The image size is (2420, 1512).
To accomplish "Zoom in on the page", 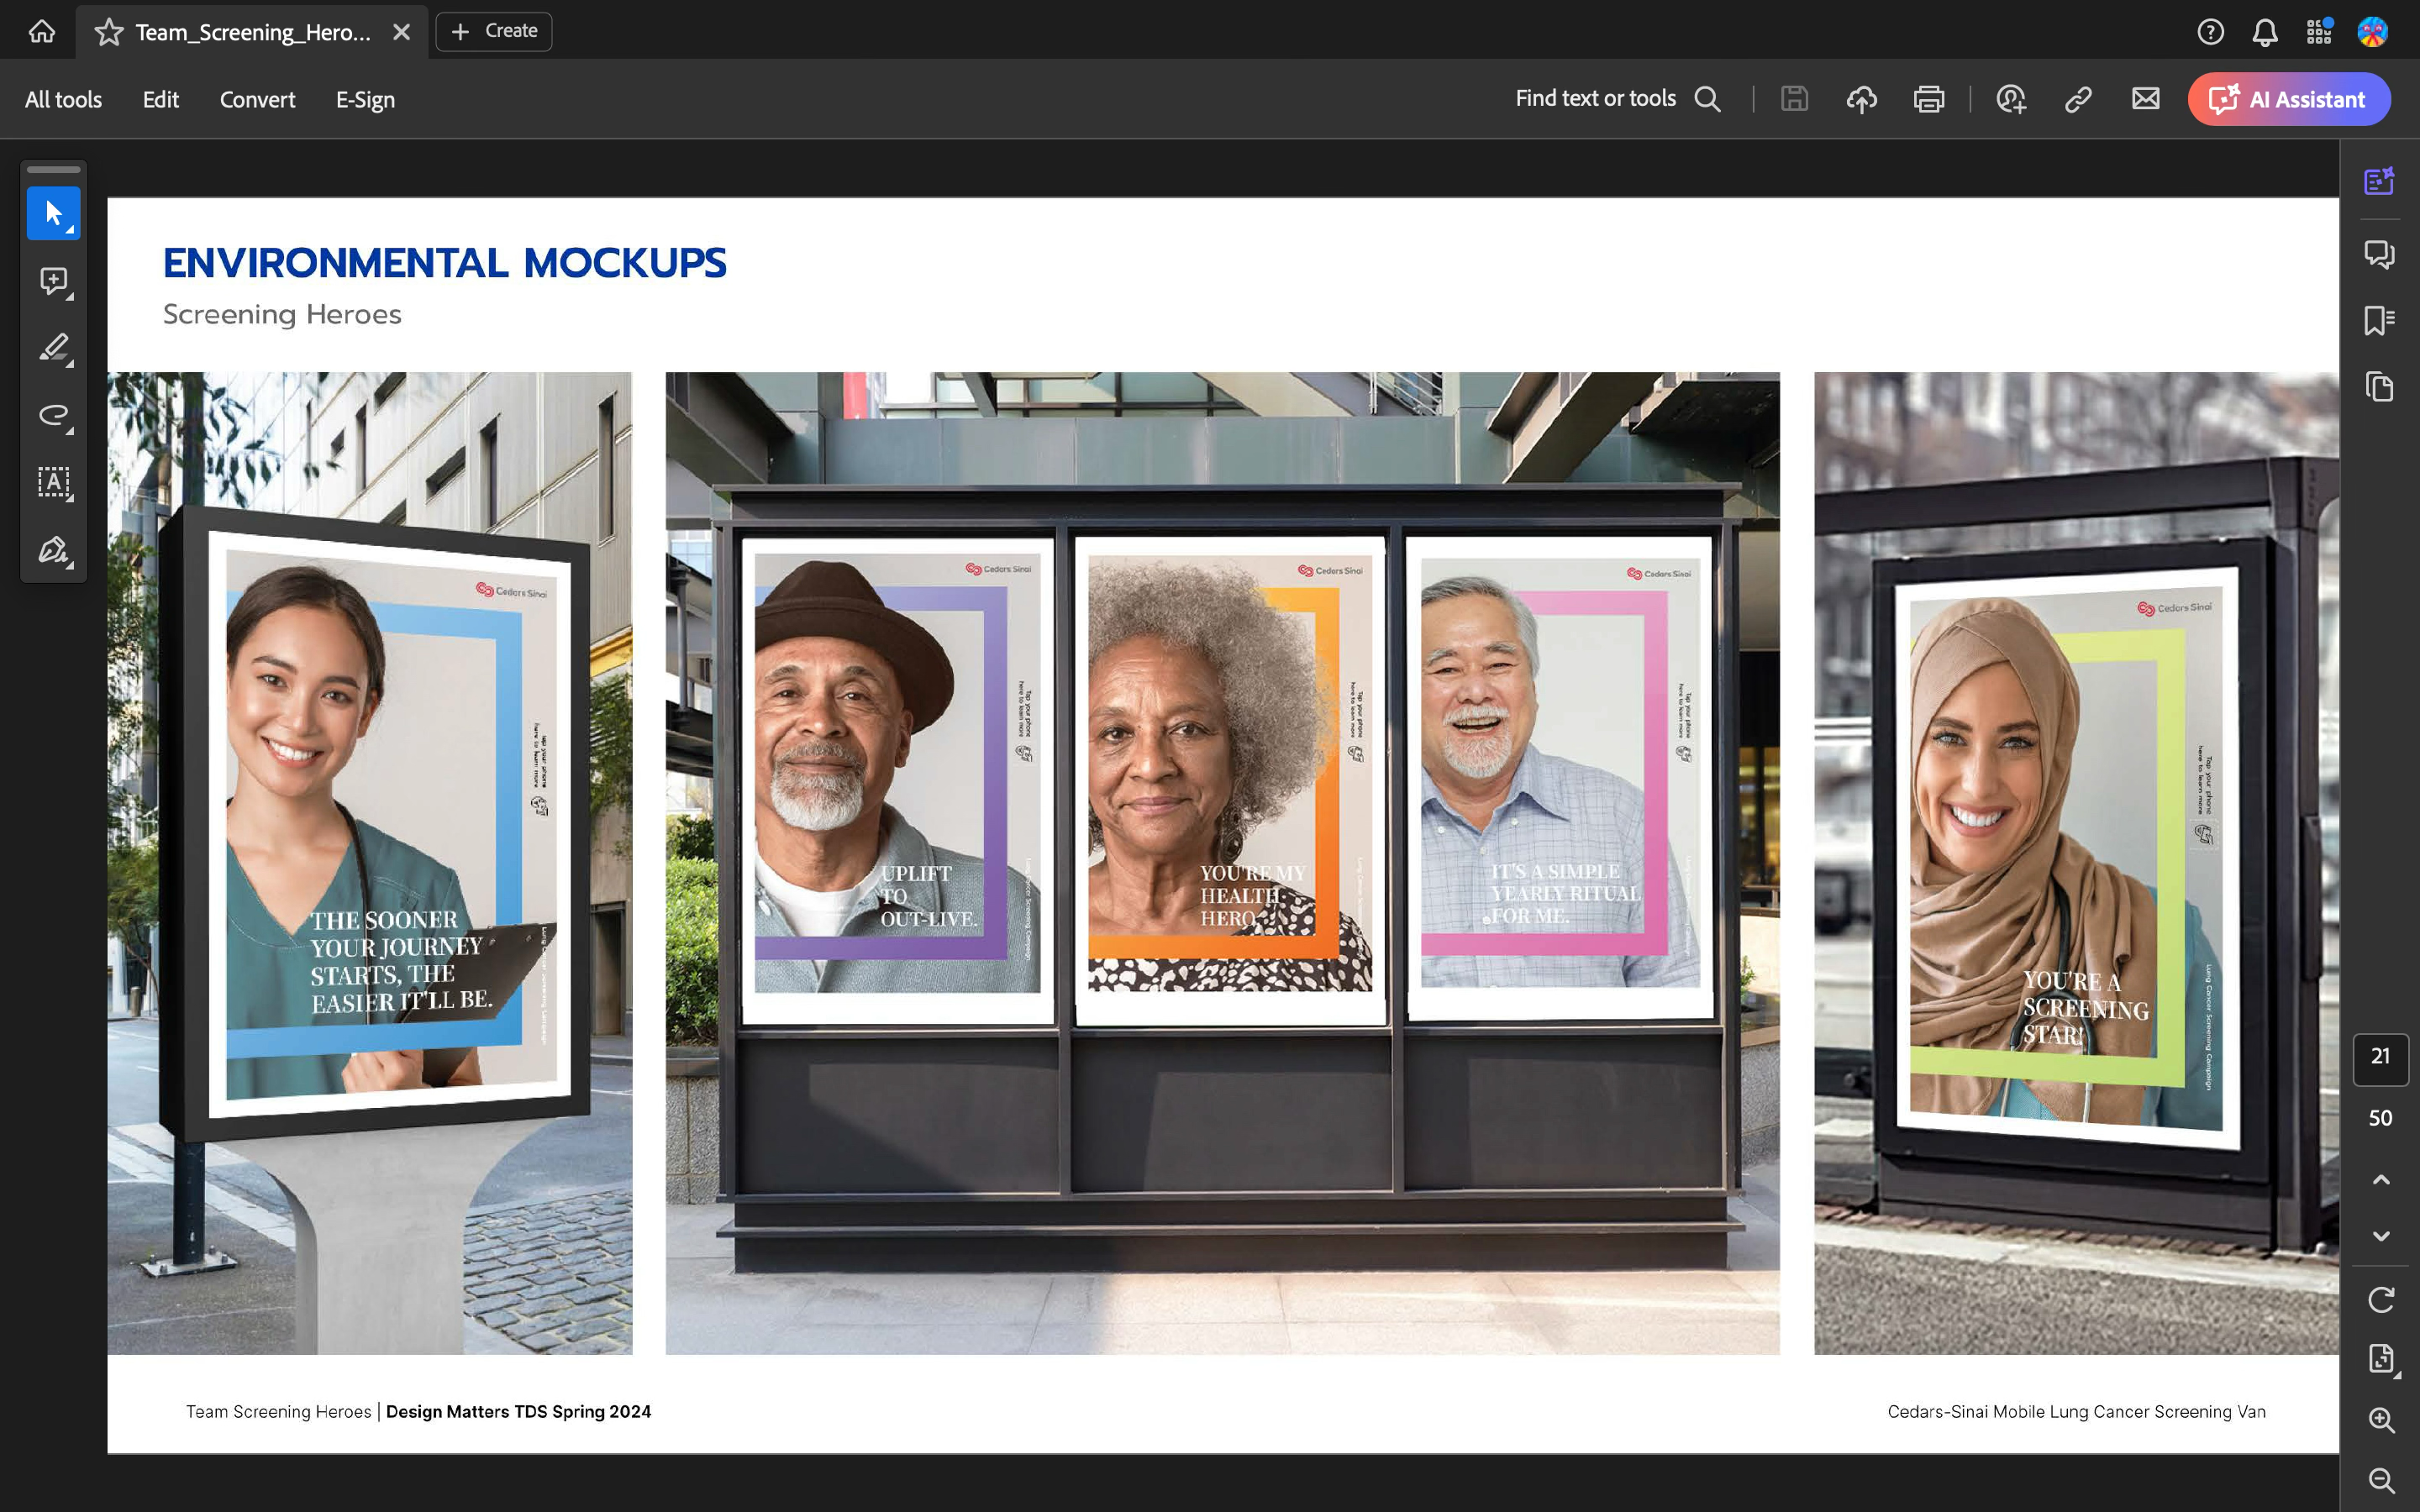I will 2381,1420.
